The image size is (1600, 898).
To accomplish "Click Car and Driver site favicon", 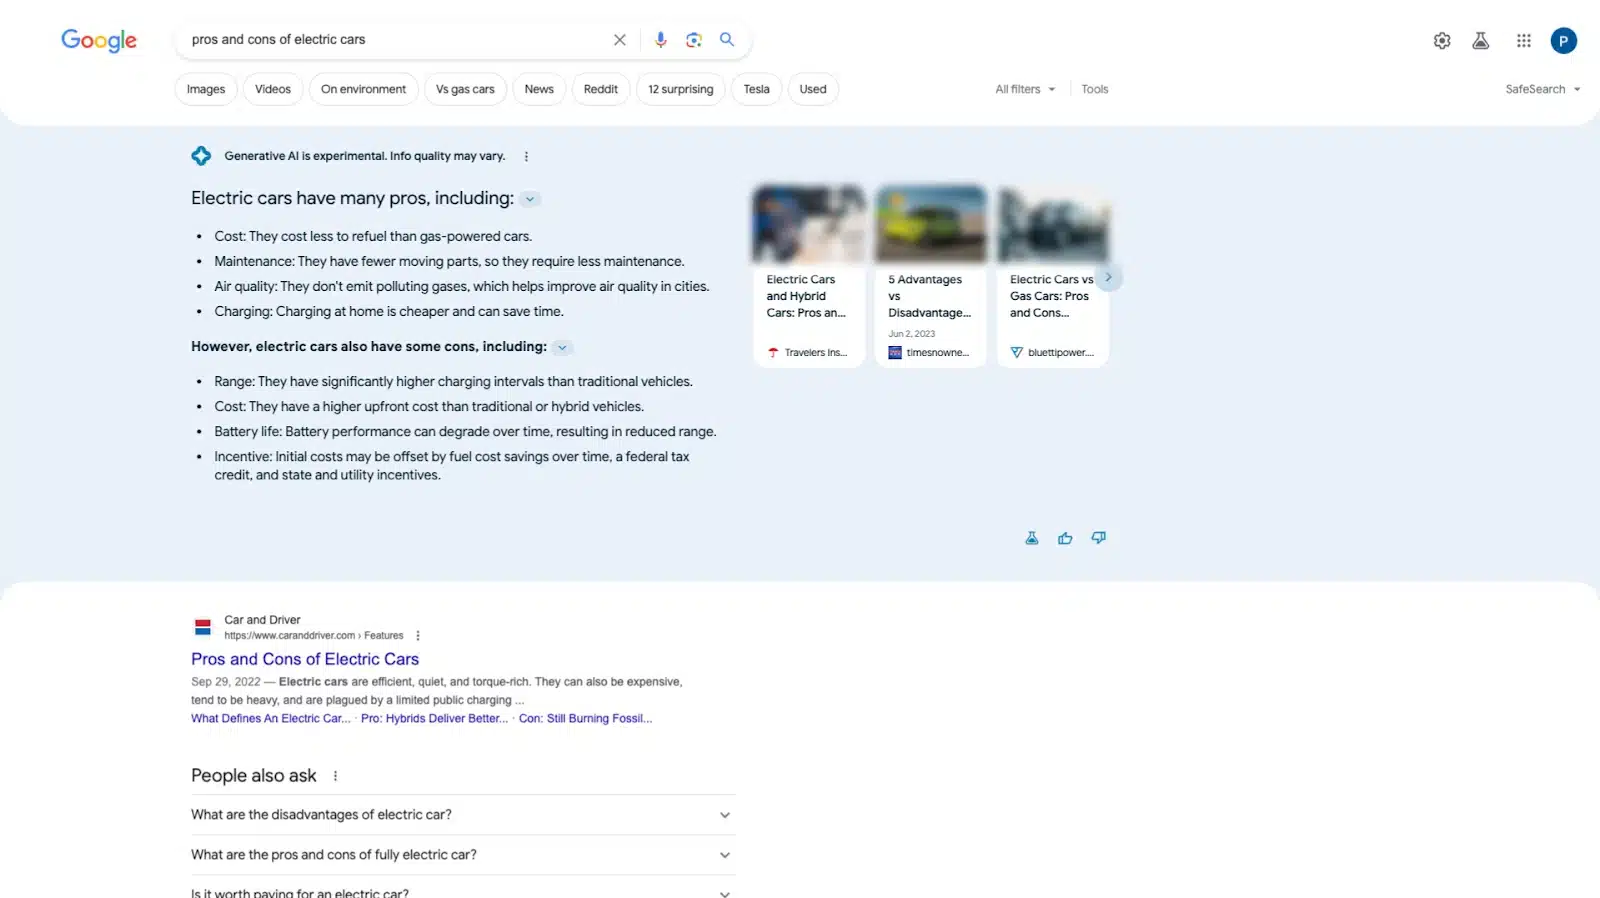I will tap(203, 627).
